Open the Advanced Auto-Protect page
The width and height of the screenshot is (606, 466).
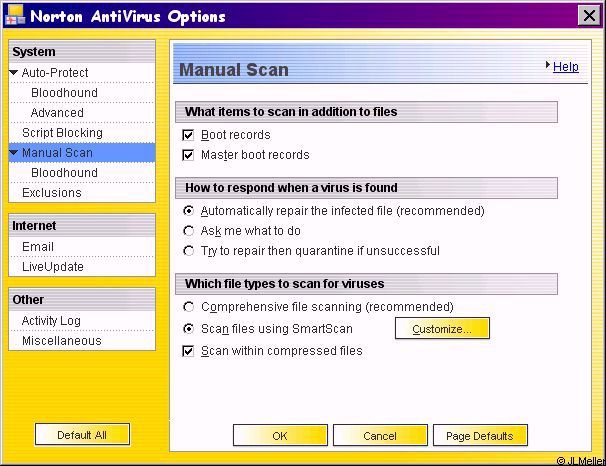[57, 113]
